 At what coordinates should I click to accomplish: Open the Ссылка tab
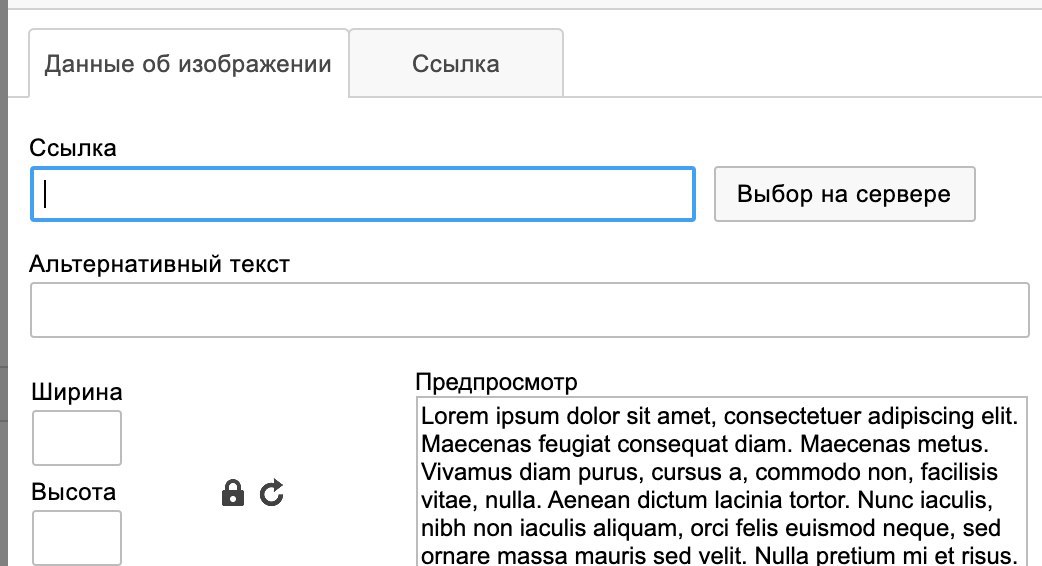(x=456, y=64)
